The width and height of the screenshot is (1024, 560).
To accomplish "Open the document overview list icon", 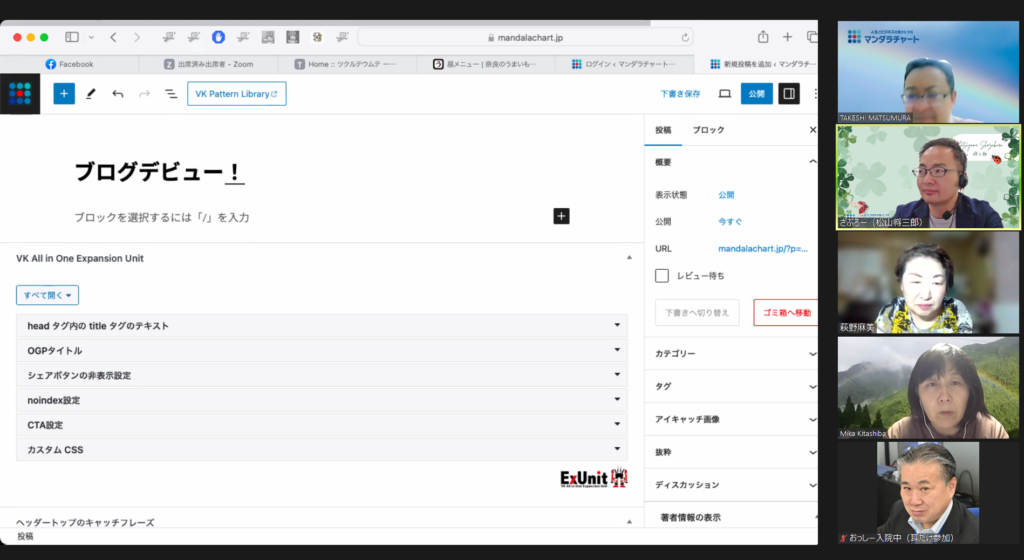I will 171,94.
